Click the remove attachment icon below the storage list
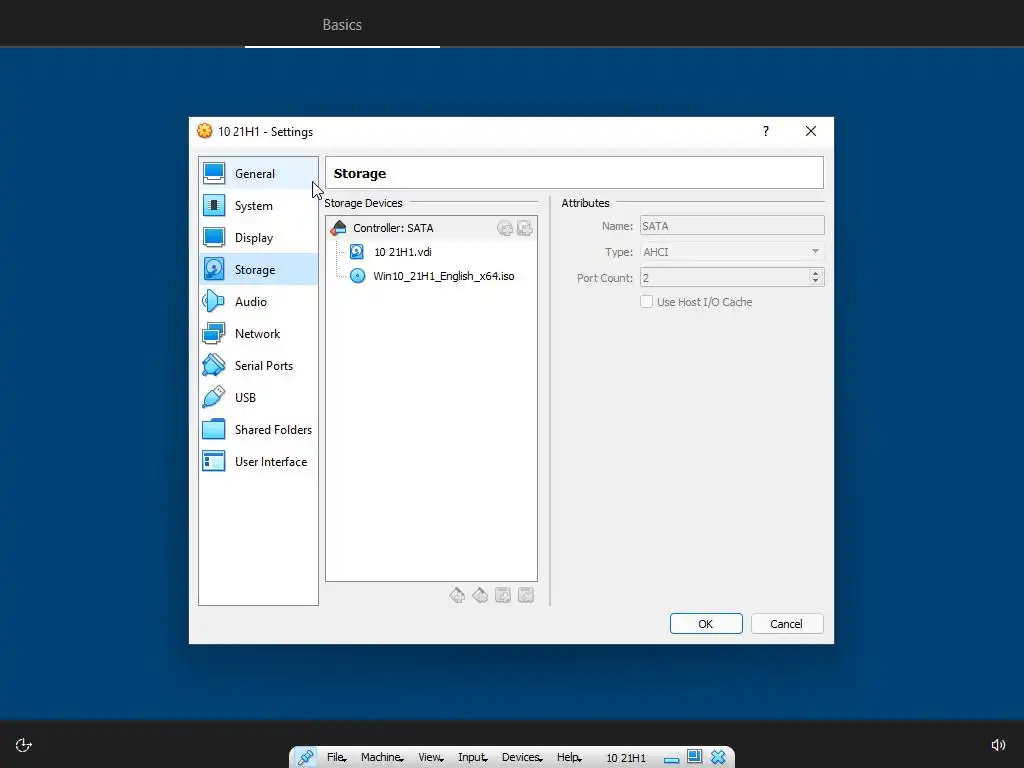Image resolution: width=1024 pixels, height=768 pixels. click(526, 595)
